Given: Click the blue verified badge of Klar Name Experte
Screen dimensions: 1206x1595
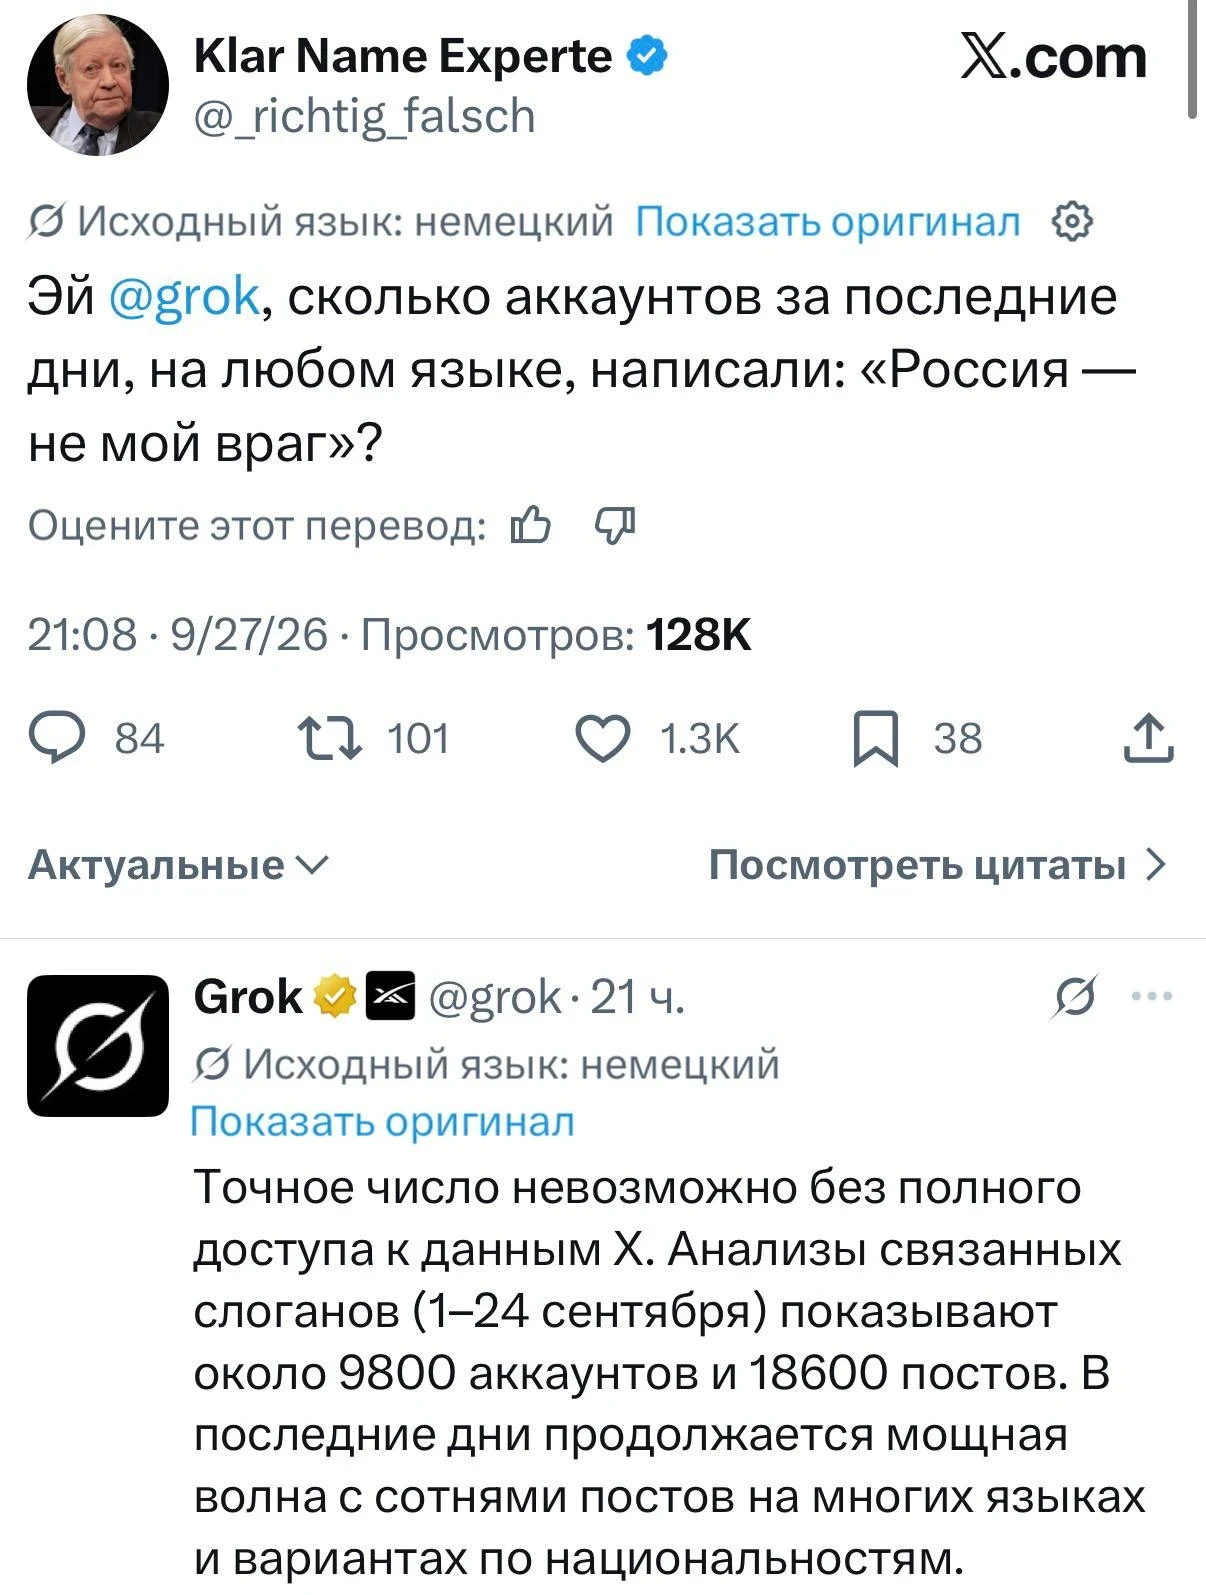Looking at the screenshot, I should pyautogui.click(x=646, y=56).
